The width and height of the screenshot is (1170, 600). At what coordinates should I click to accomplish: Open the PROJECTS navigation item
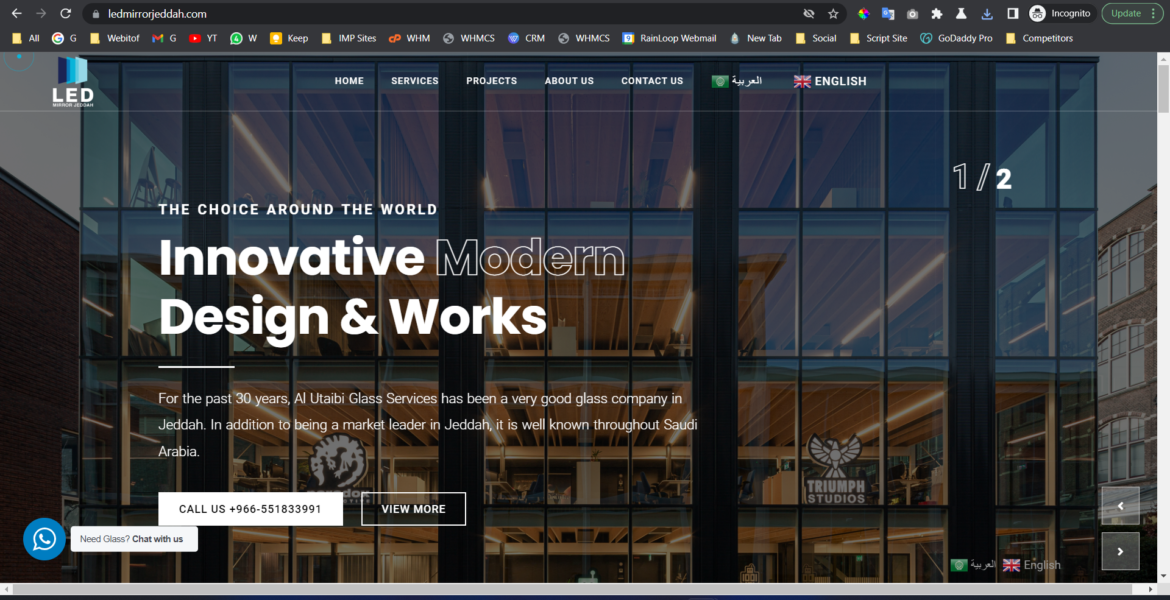click(491, 81)
